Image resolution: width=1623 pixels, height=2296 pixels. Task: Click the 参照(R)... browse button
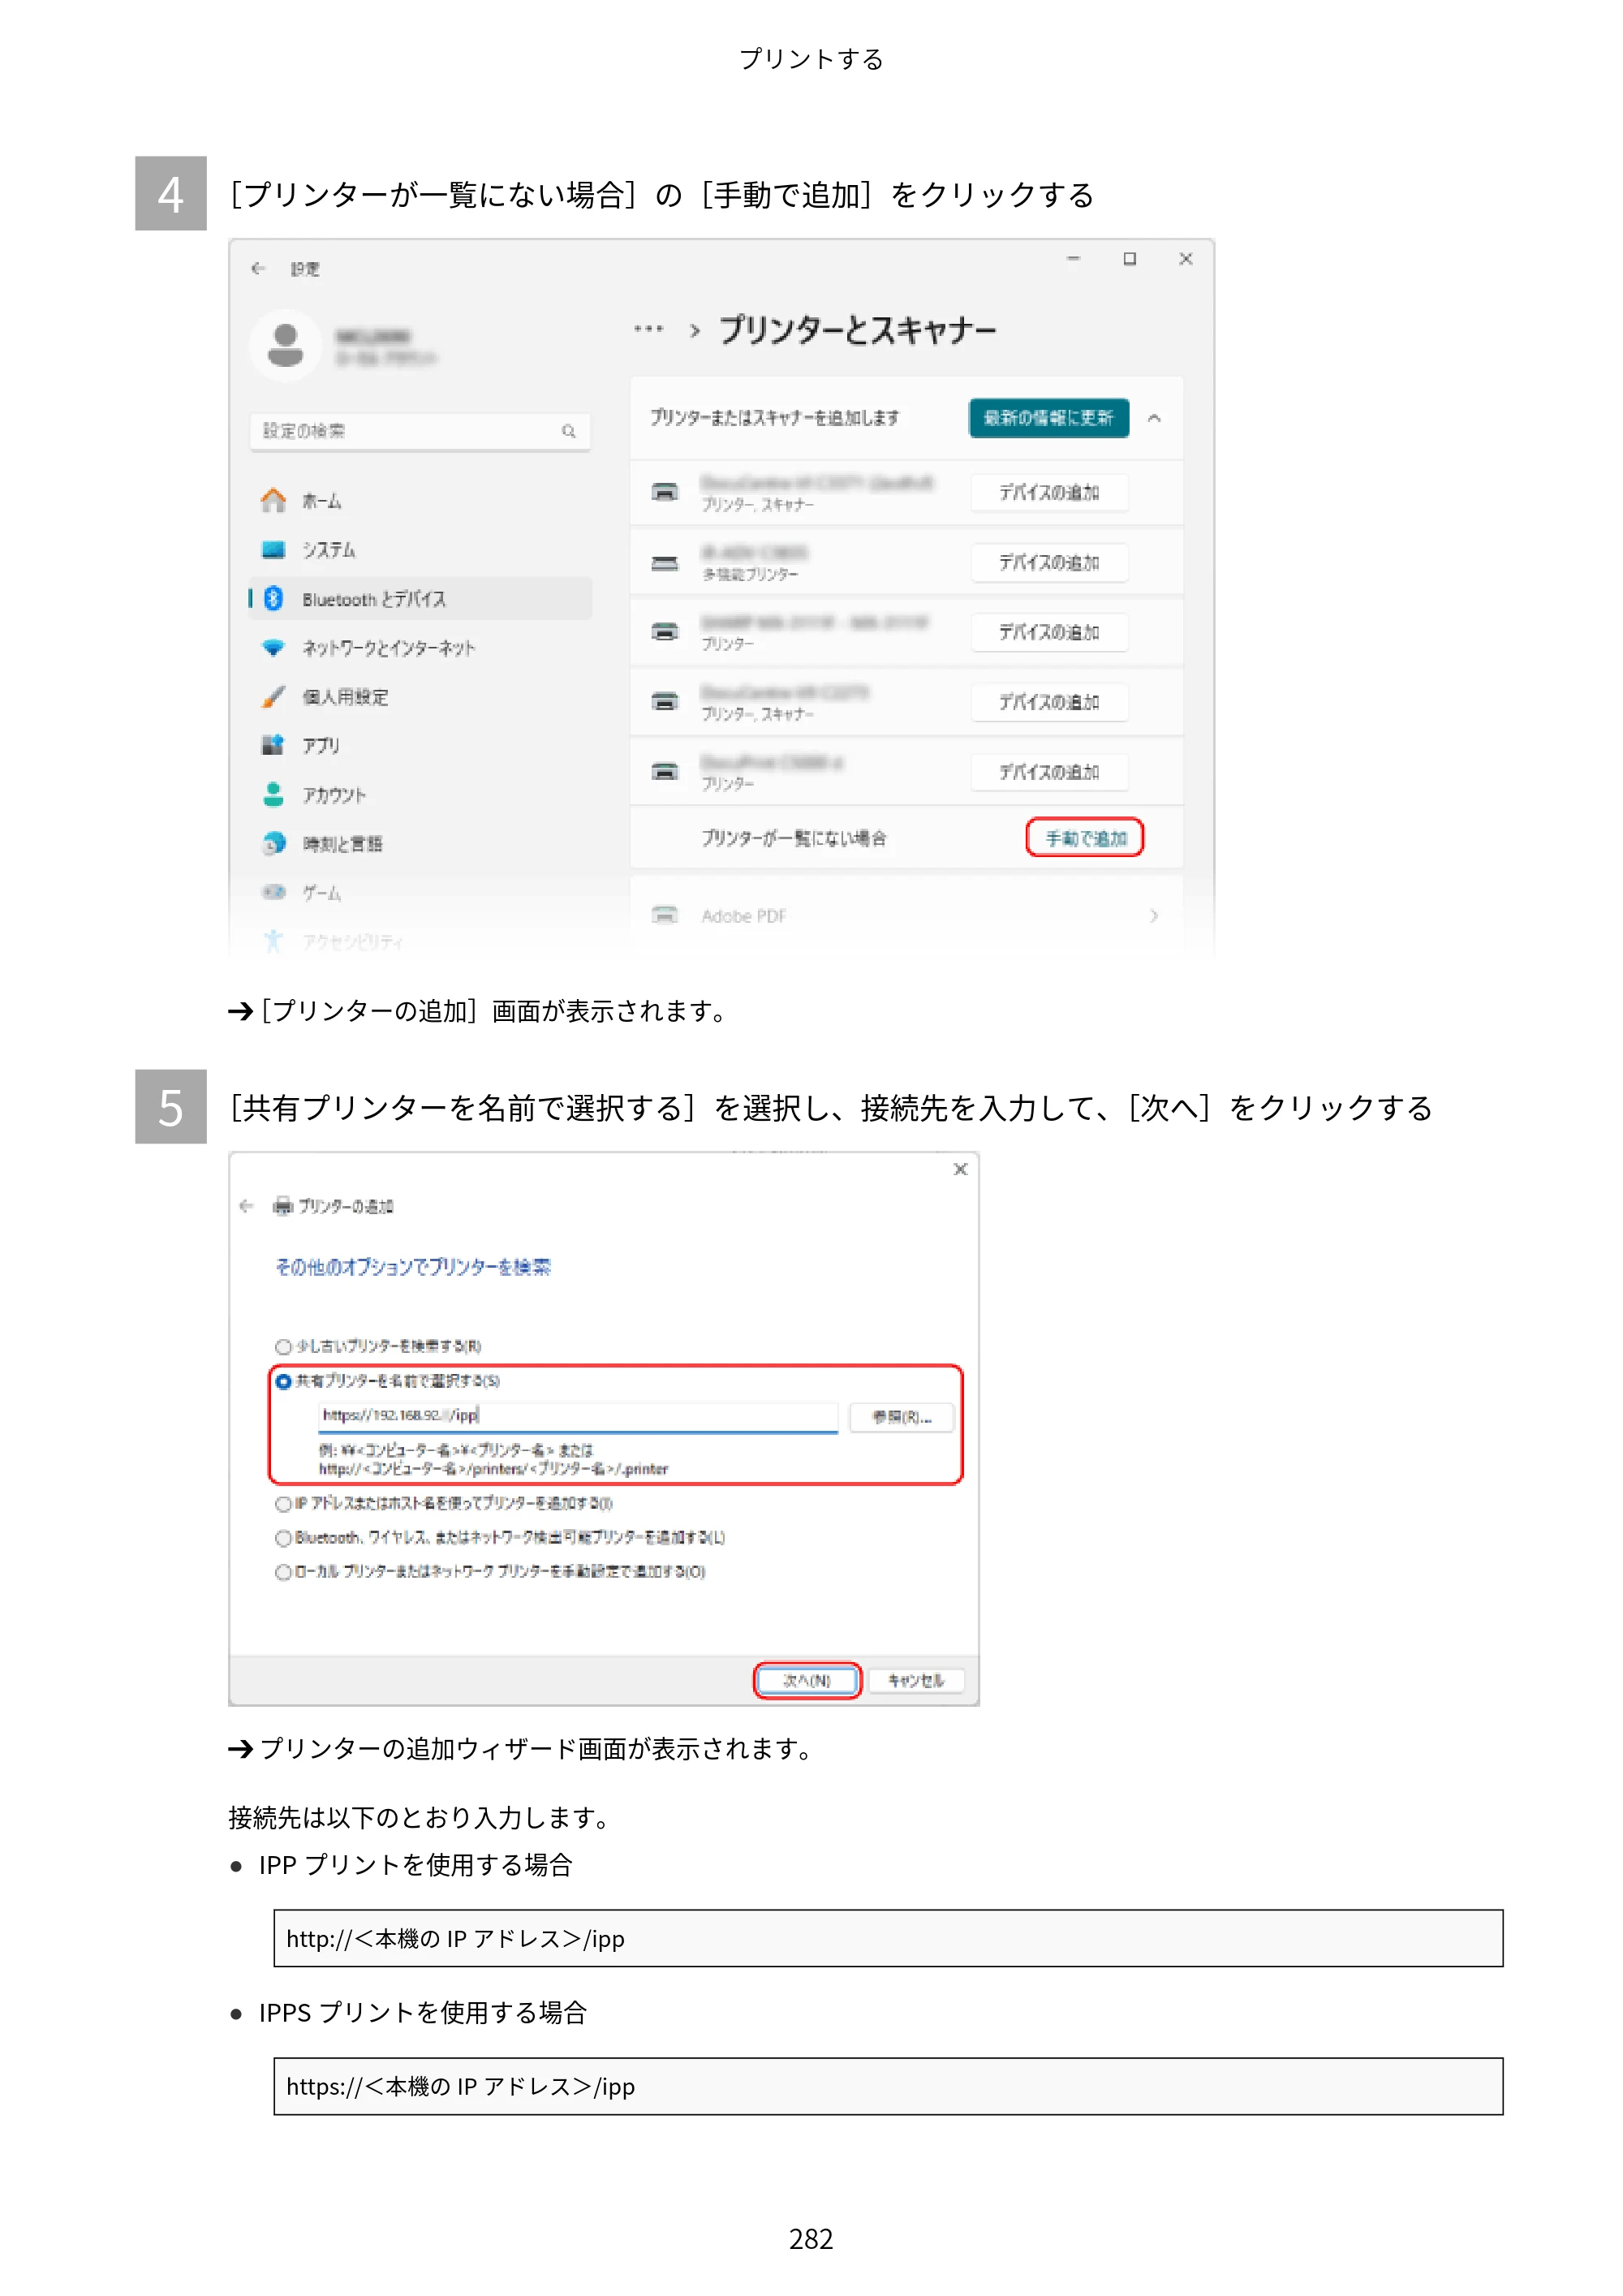coord(902,1417)
